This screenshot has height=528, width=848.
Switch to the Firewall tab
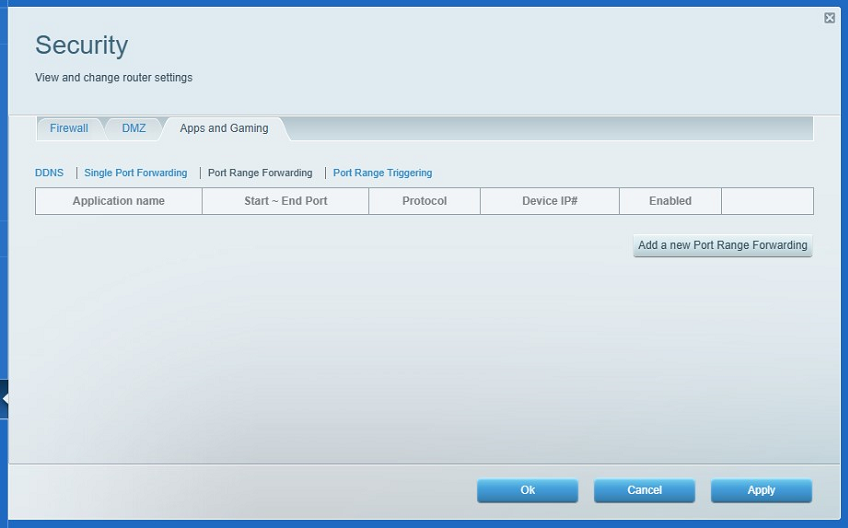[69, 128]
